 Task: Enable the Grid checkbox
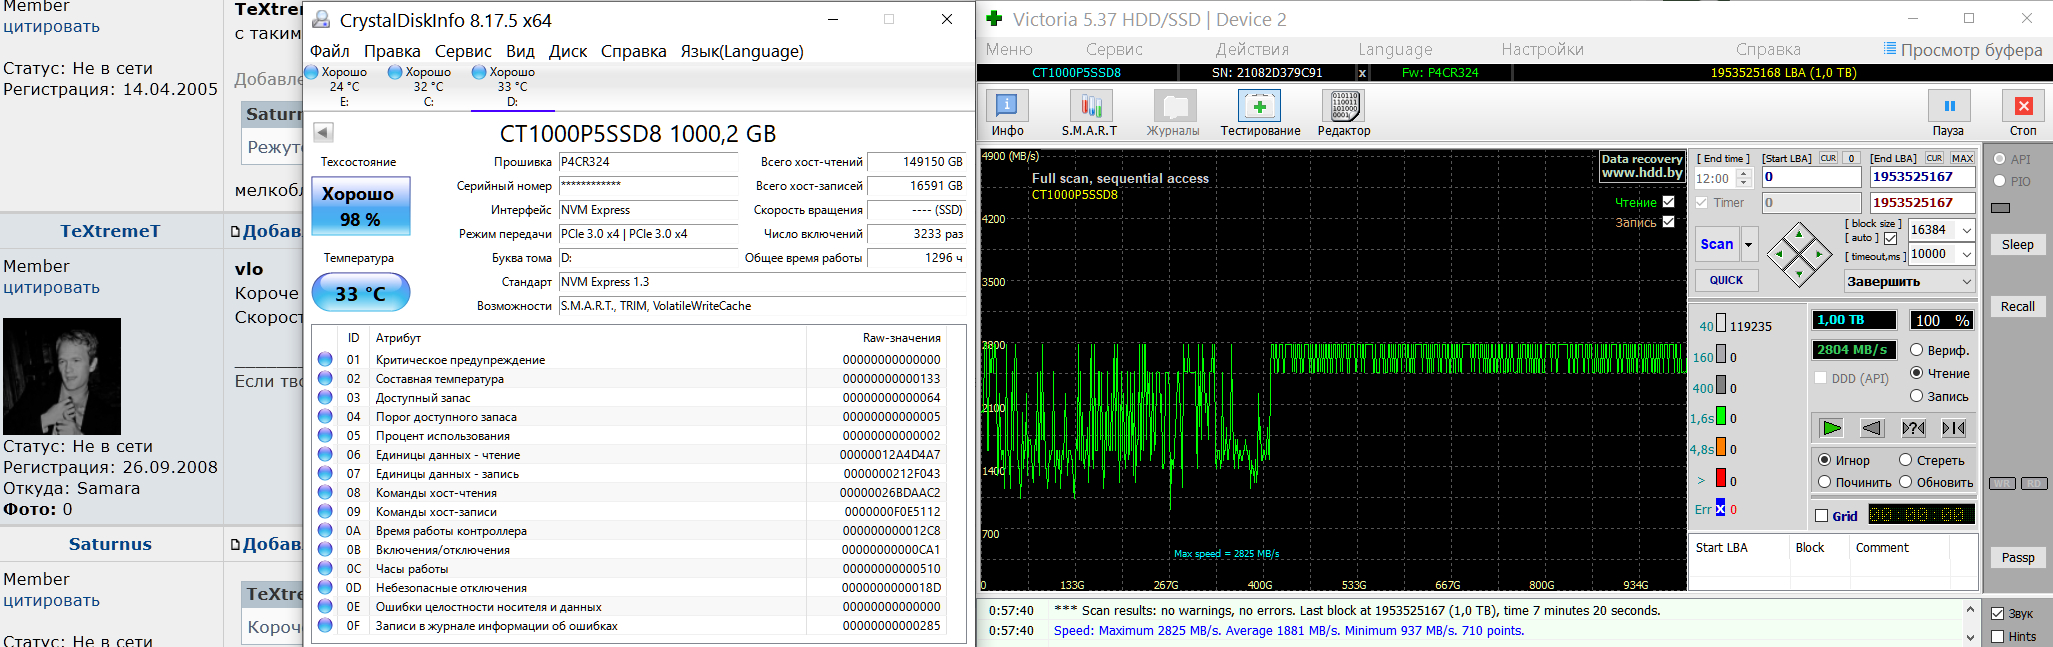click(1821, 516)
